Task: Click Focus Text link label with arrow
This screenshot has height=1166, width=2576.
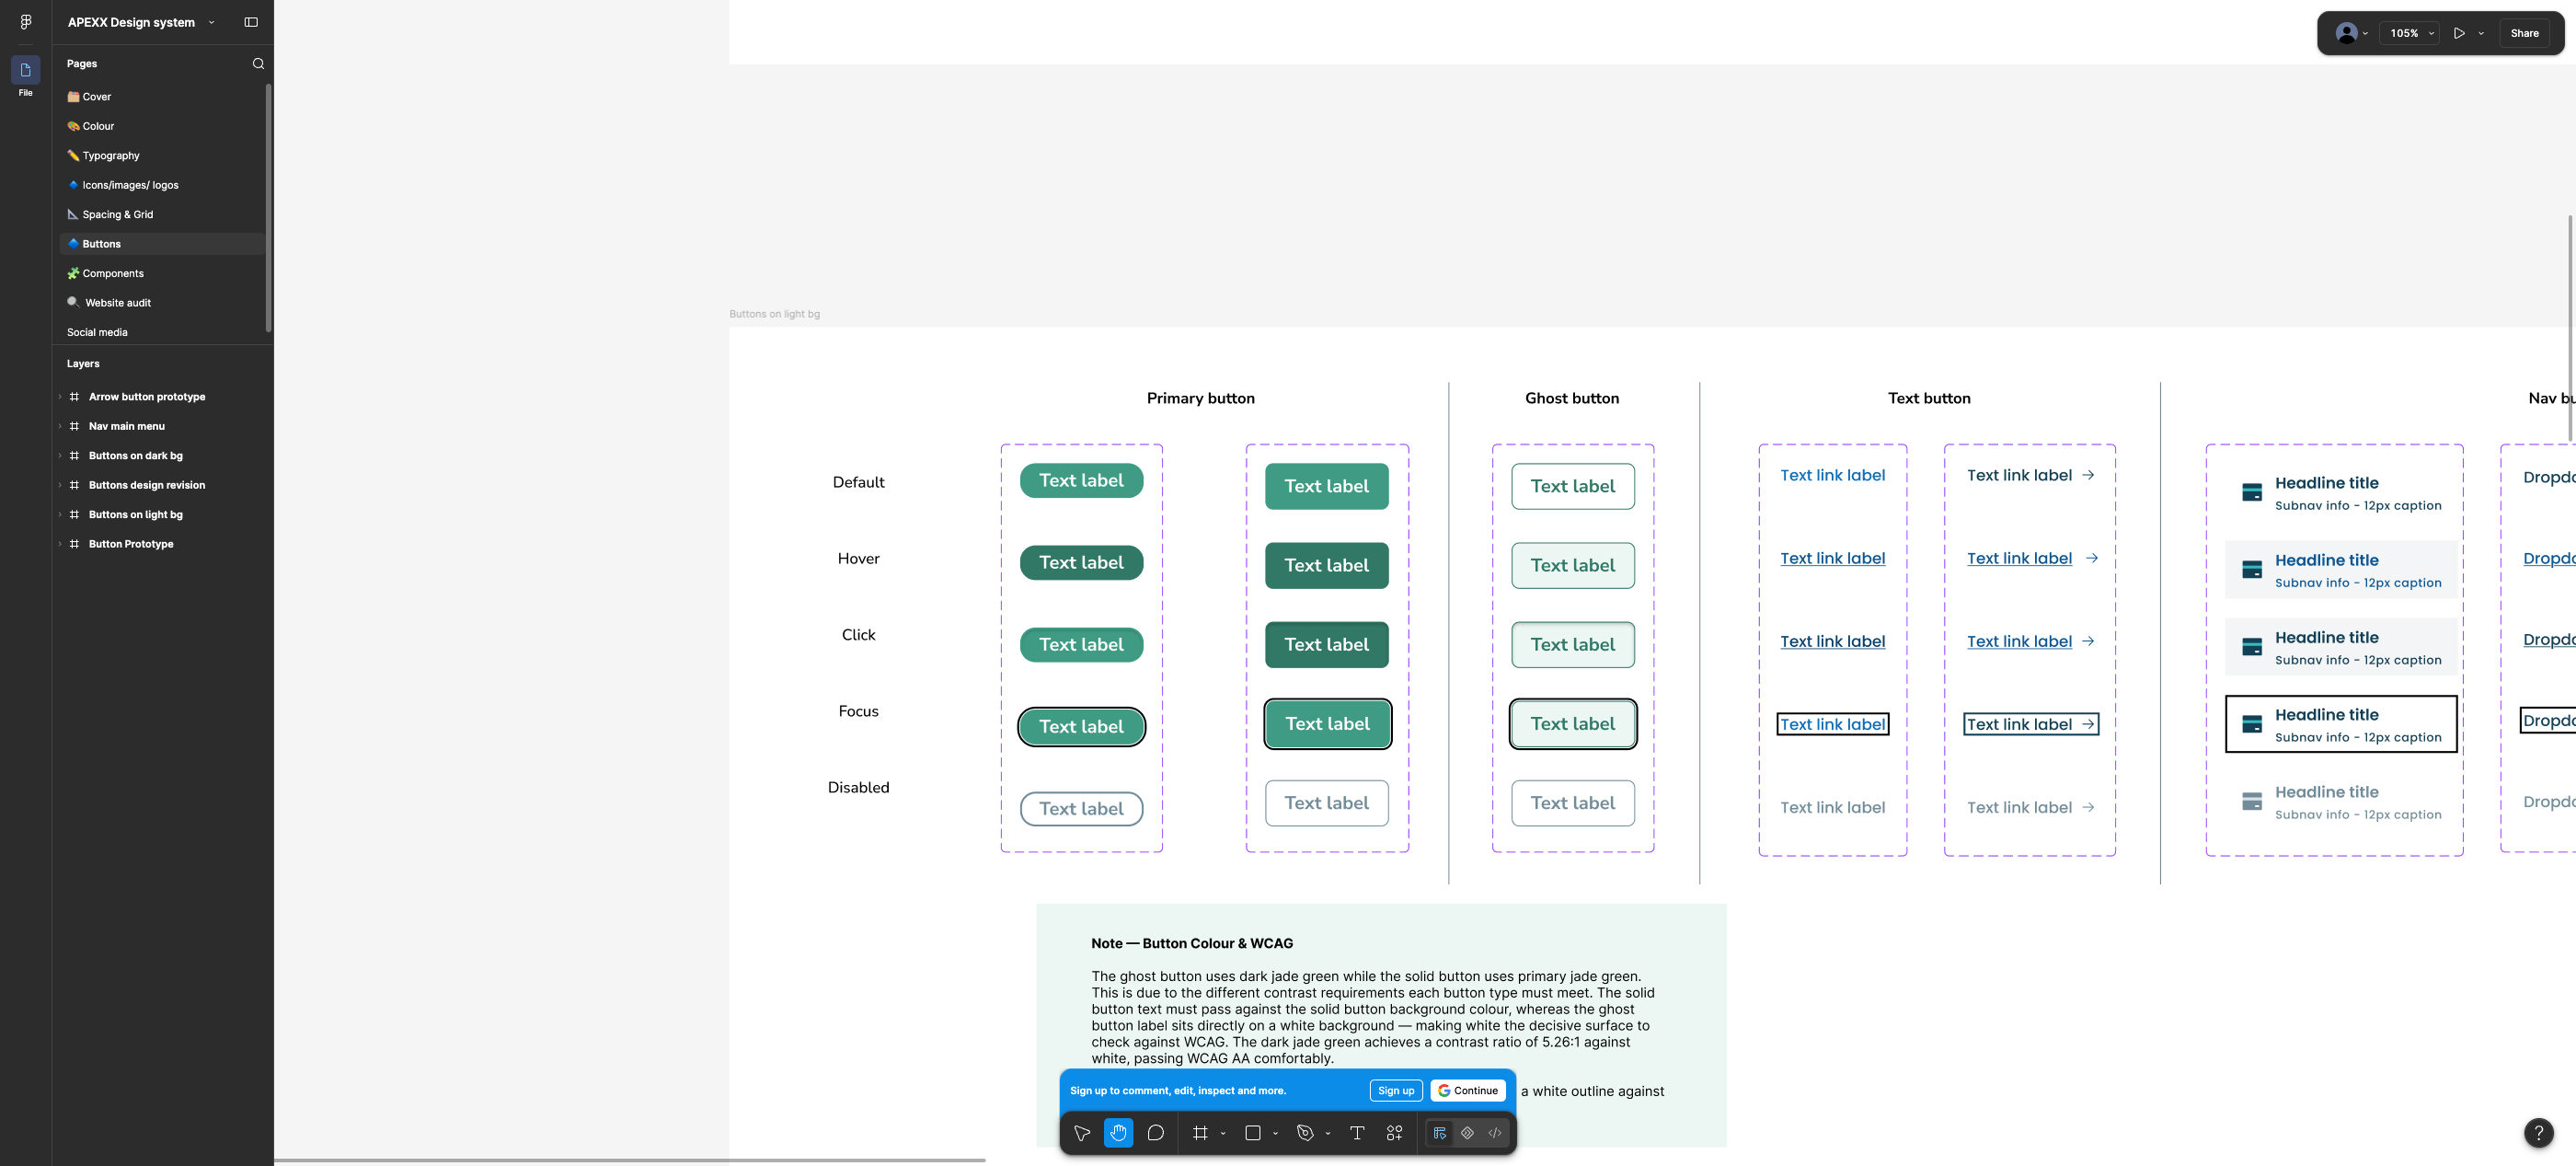Action: coord(2030,725)
